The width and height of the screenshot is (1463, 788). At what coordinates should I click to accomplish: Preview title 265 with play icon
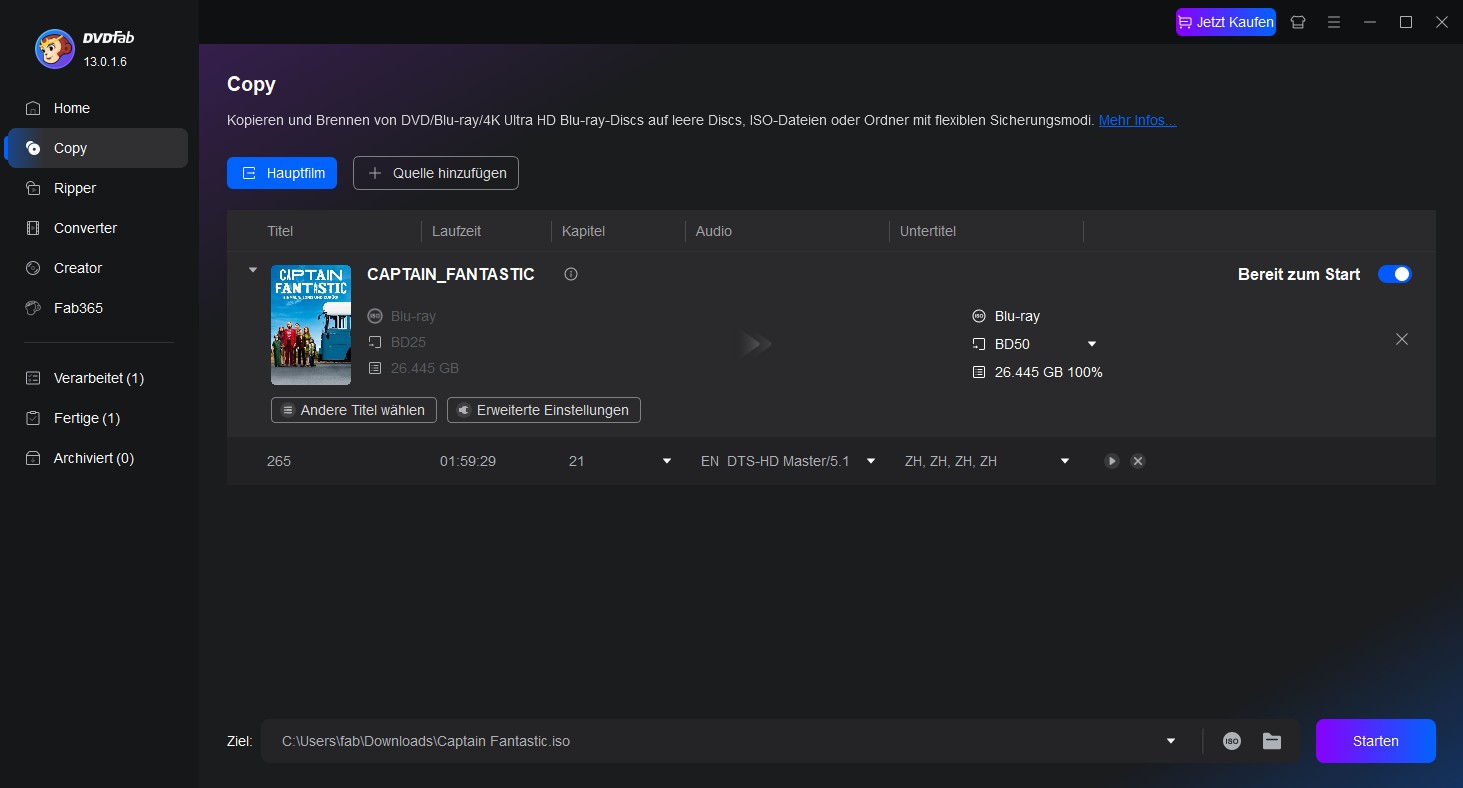pyautogui.click(x=1112, y=461)
